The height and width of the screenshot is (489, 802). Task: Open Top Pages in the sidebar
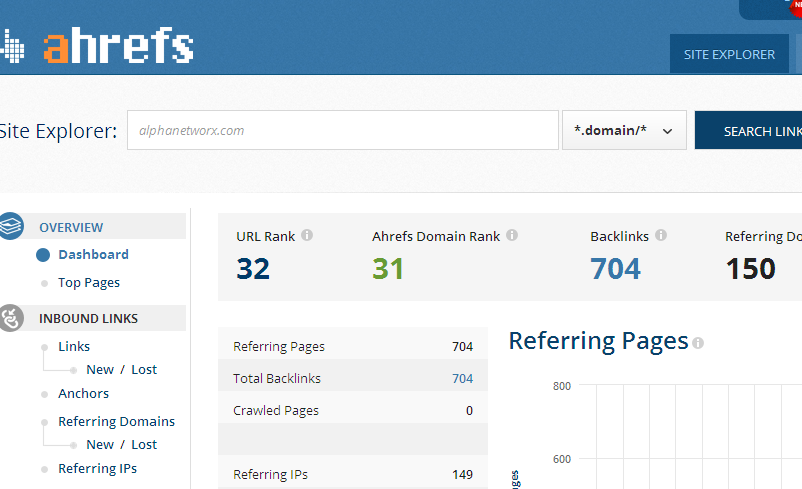click(89, 282)
